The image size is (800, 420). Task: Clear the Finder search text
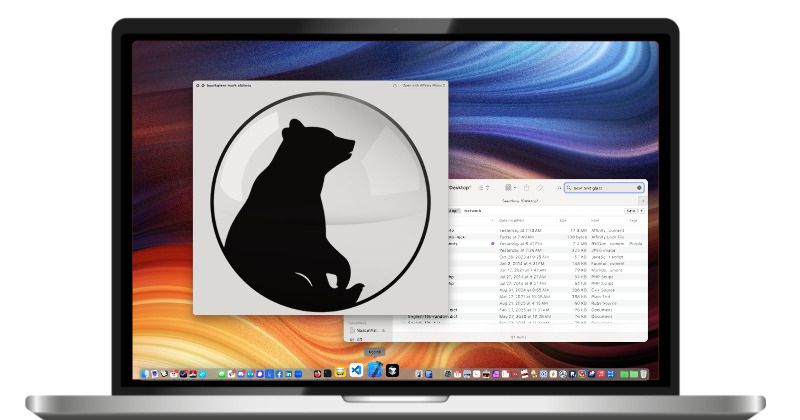pos(640,187)
